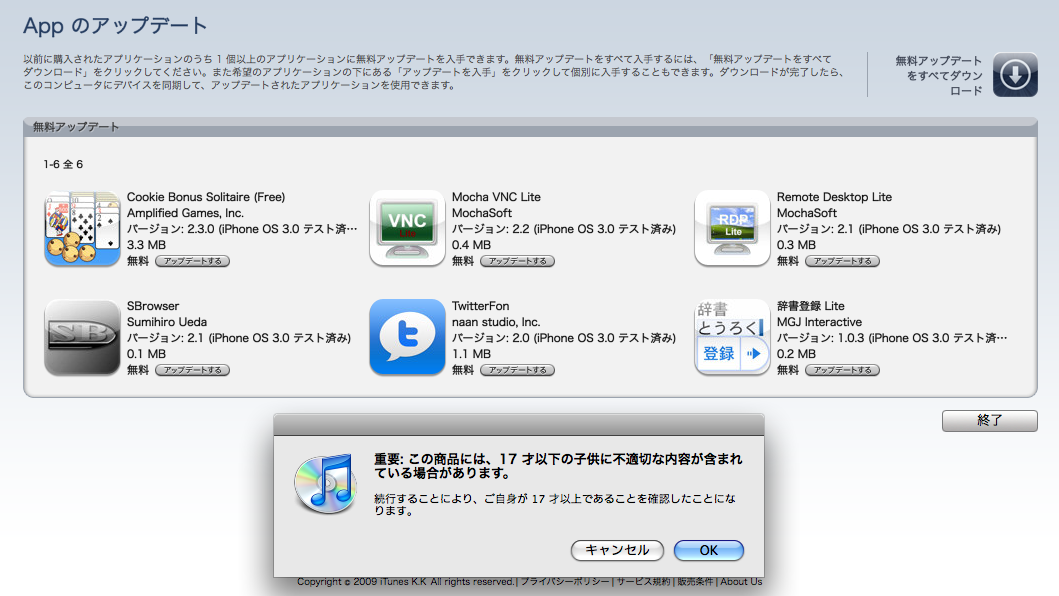1059x596 pixels.
Task: Select the 辞書登録 Lite title text
Action: coord(810,305)
